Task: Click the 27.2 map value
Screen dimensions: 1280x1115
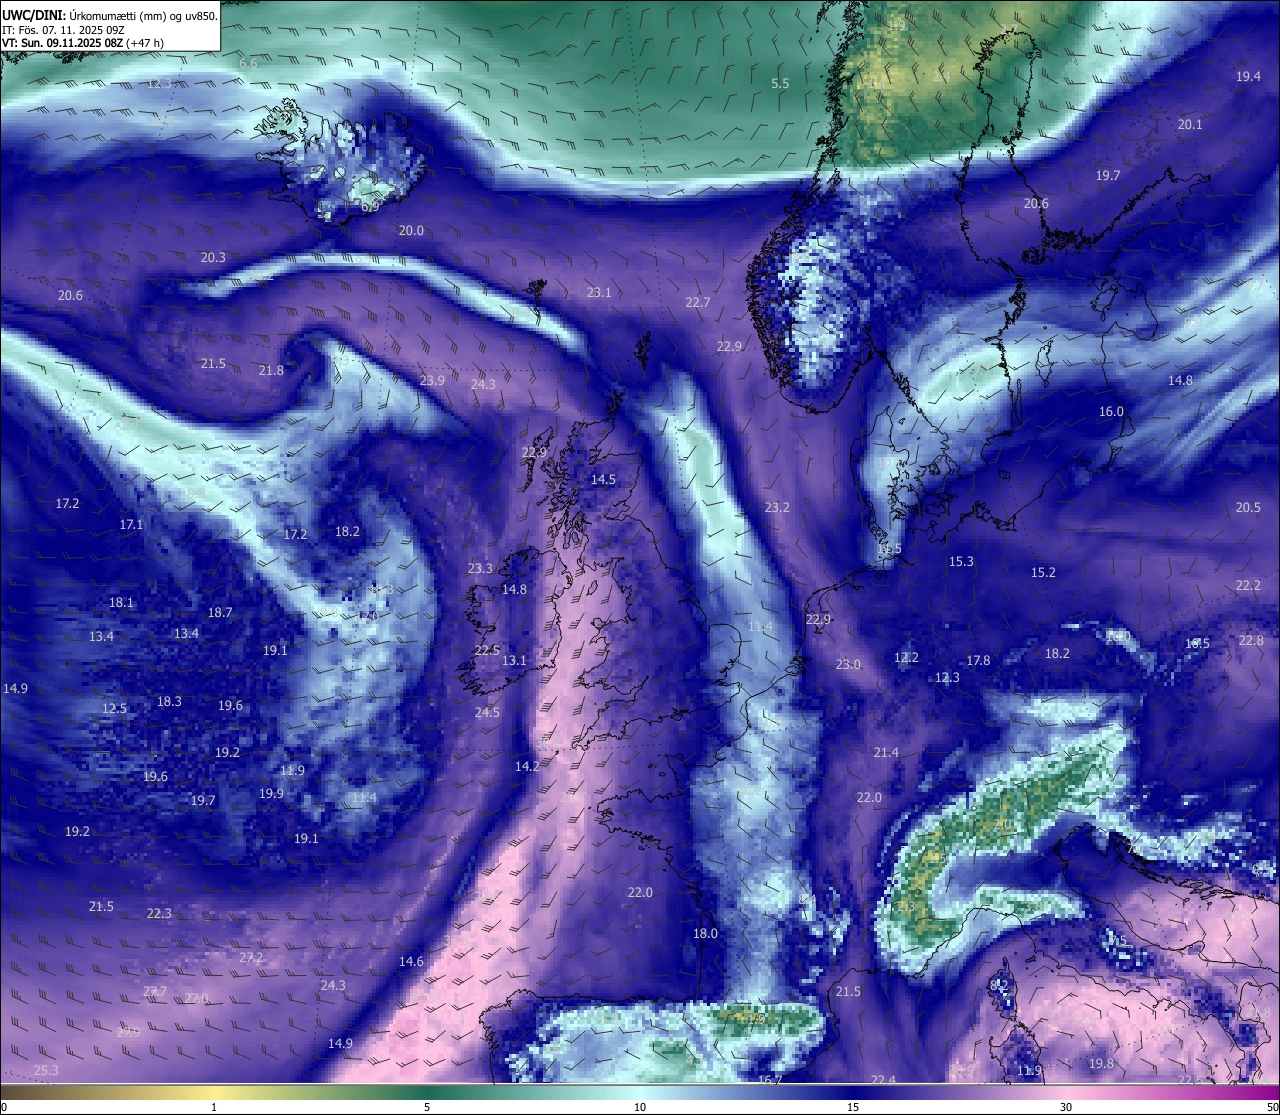Action: point(251,957)
